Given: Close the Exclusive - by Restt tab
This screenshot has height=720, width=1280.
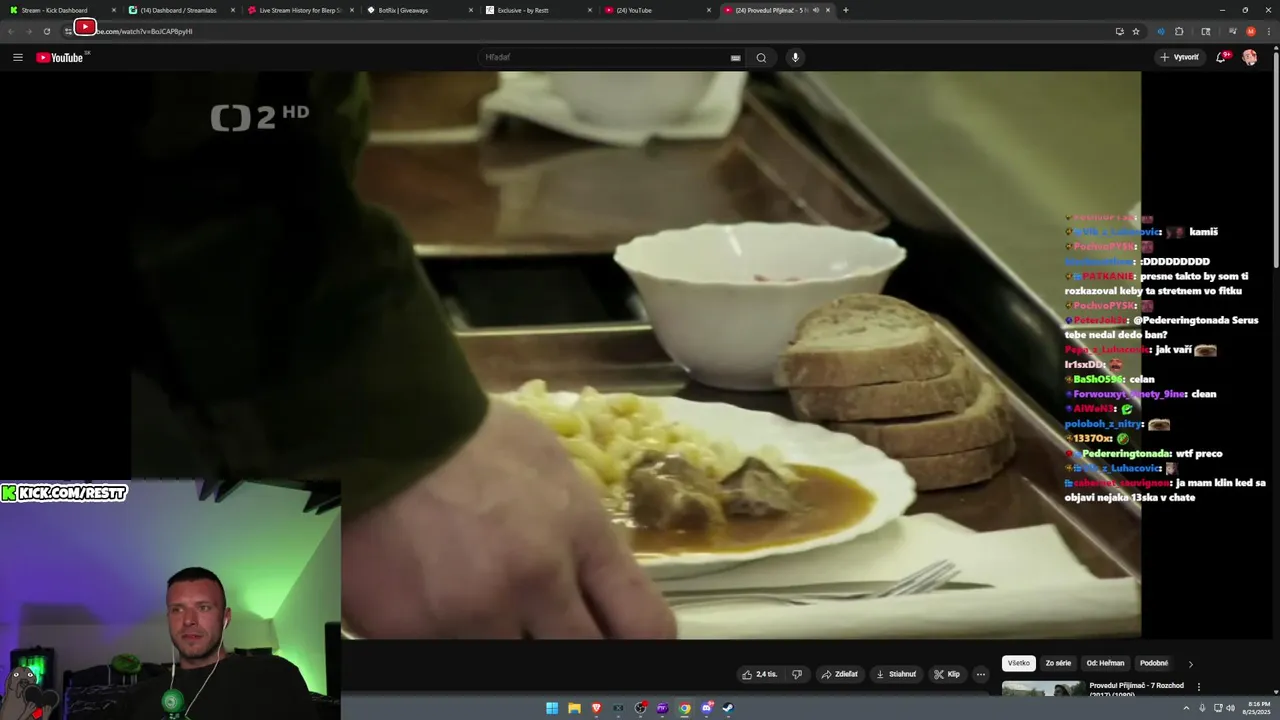Looking at the screenshot, I should pyautogui.click(x=590, y=10).
